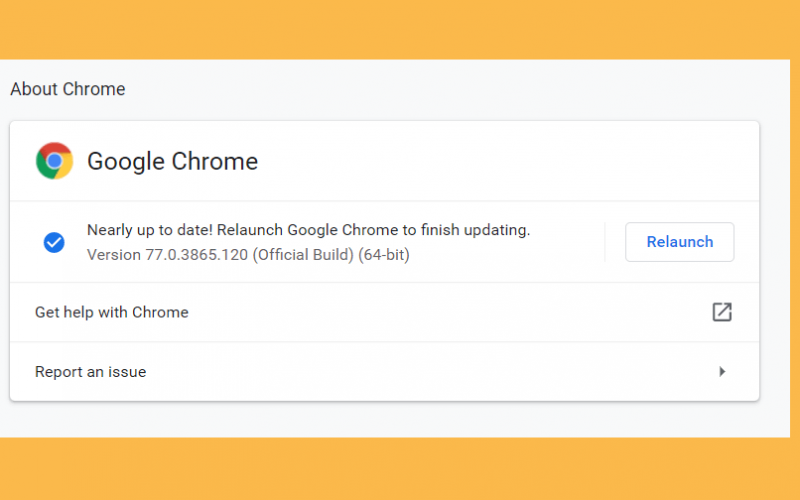The width and height of the screenshot is (800, 500).
Task: Select the Report an issue text
Action: (90, 372)
